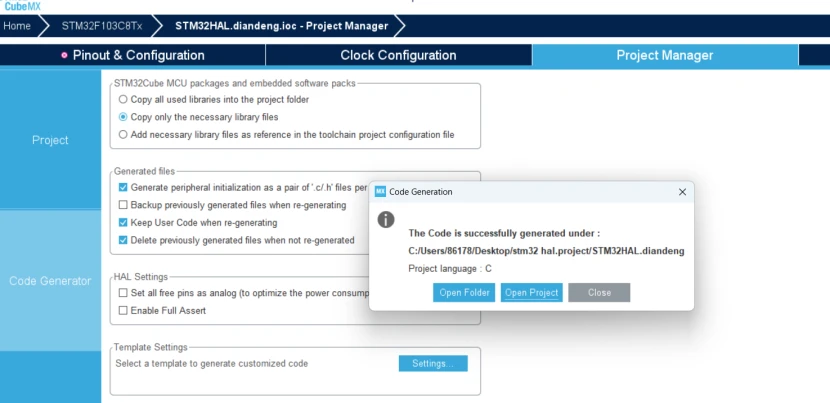Screen dimensions: 830x403
Task: Click the HAL Settings group label
Action: pyautogui.click(x=141, y=276)
